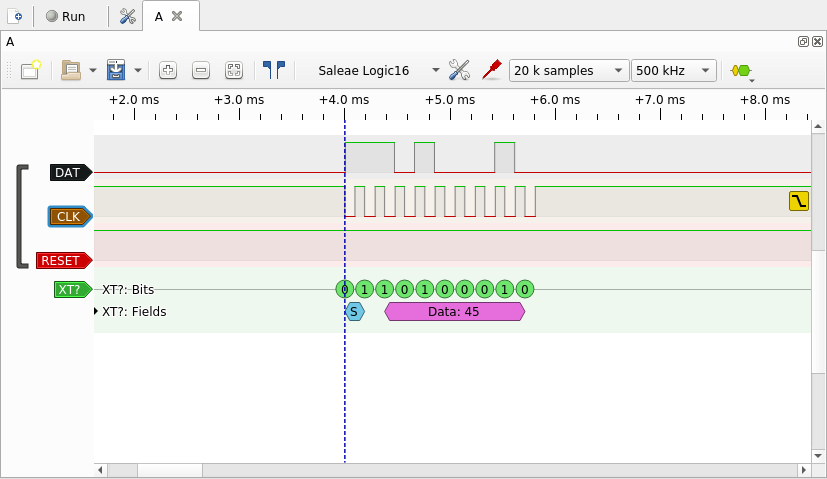Create a new session via the toolbar icon
Screen dimensions: 827x479
click(31, 70)
